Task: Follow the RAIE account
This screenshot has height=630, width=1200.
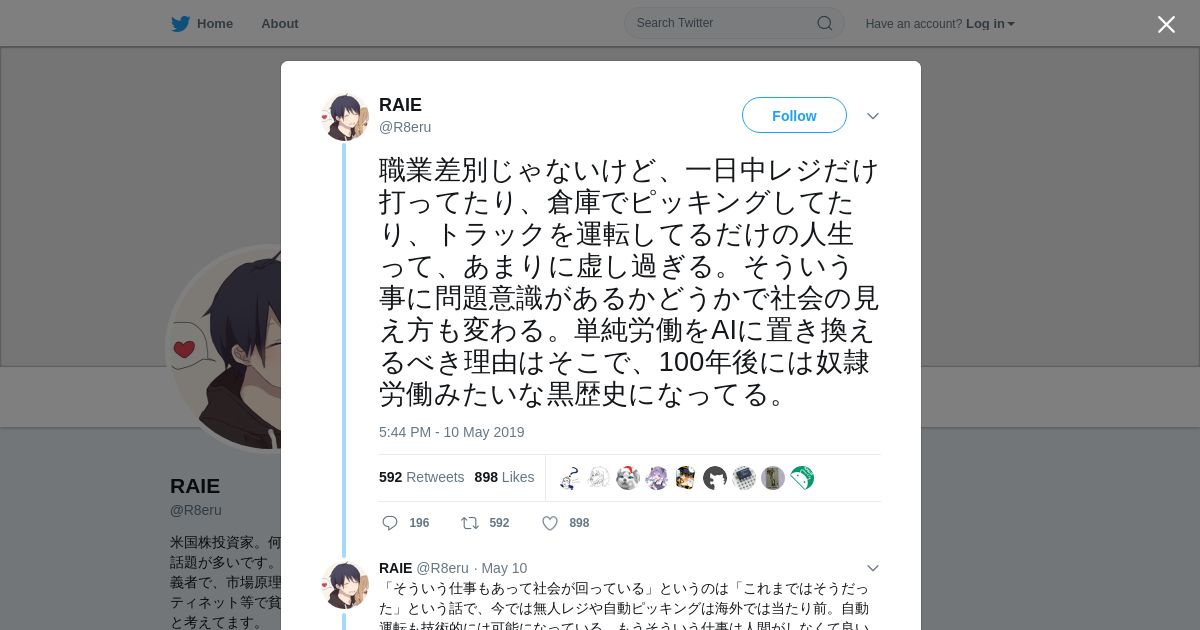Action: click(x=794, y=115)
